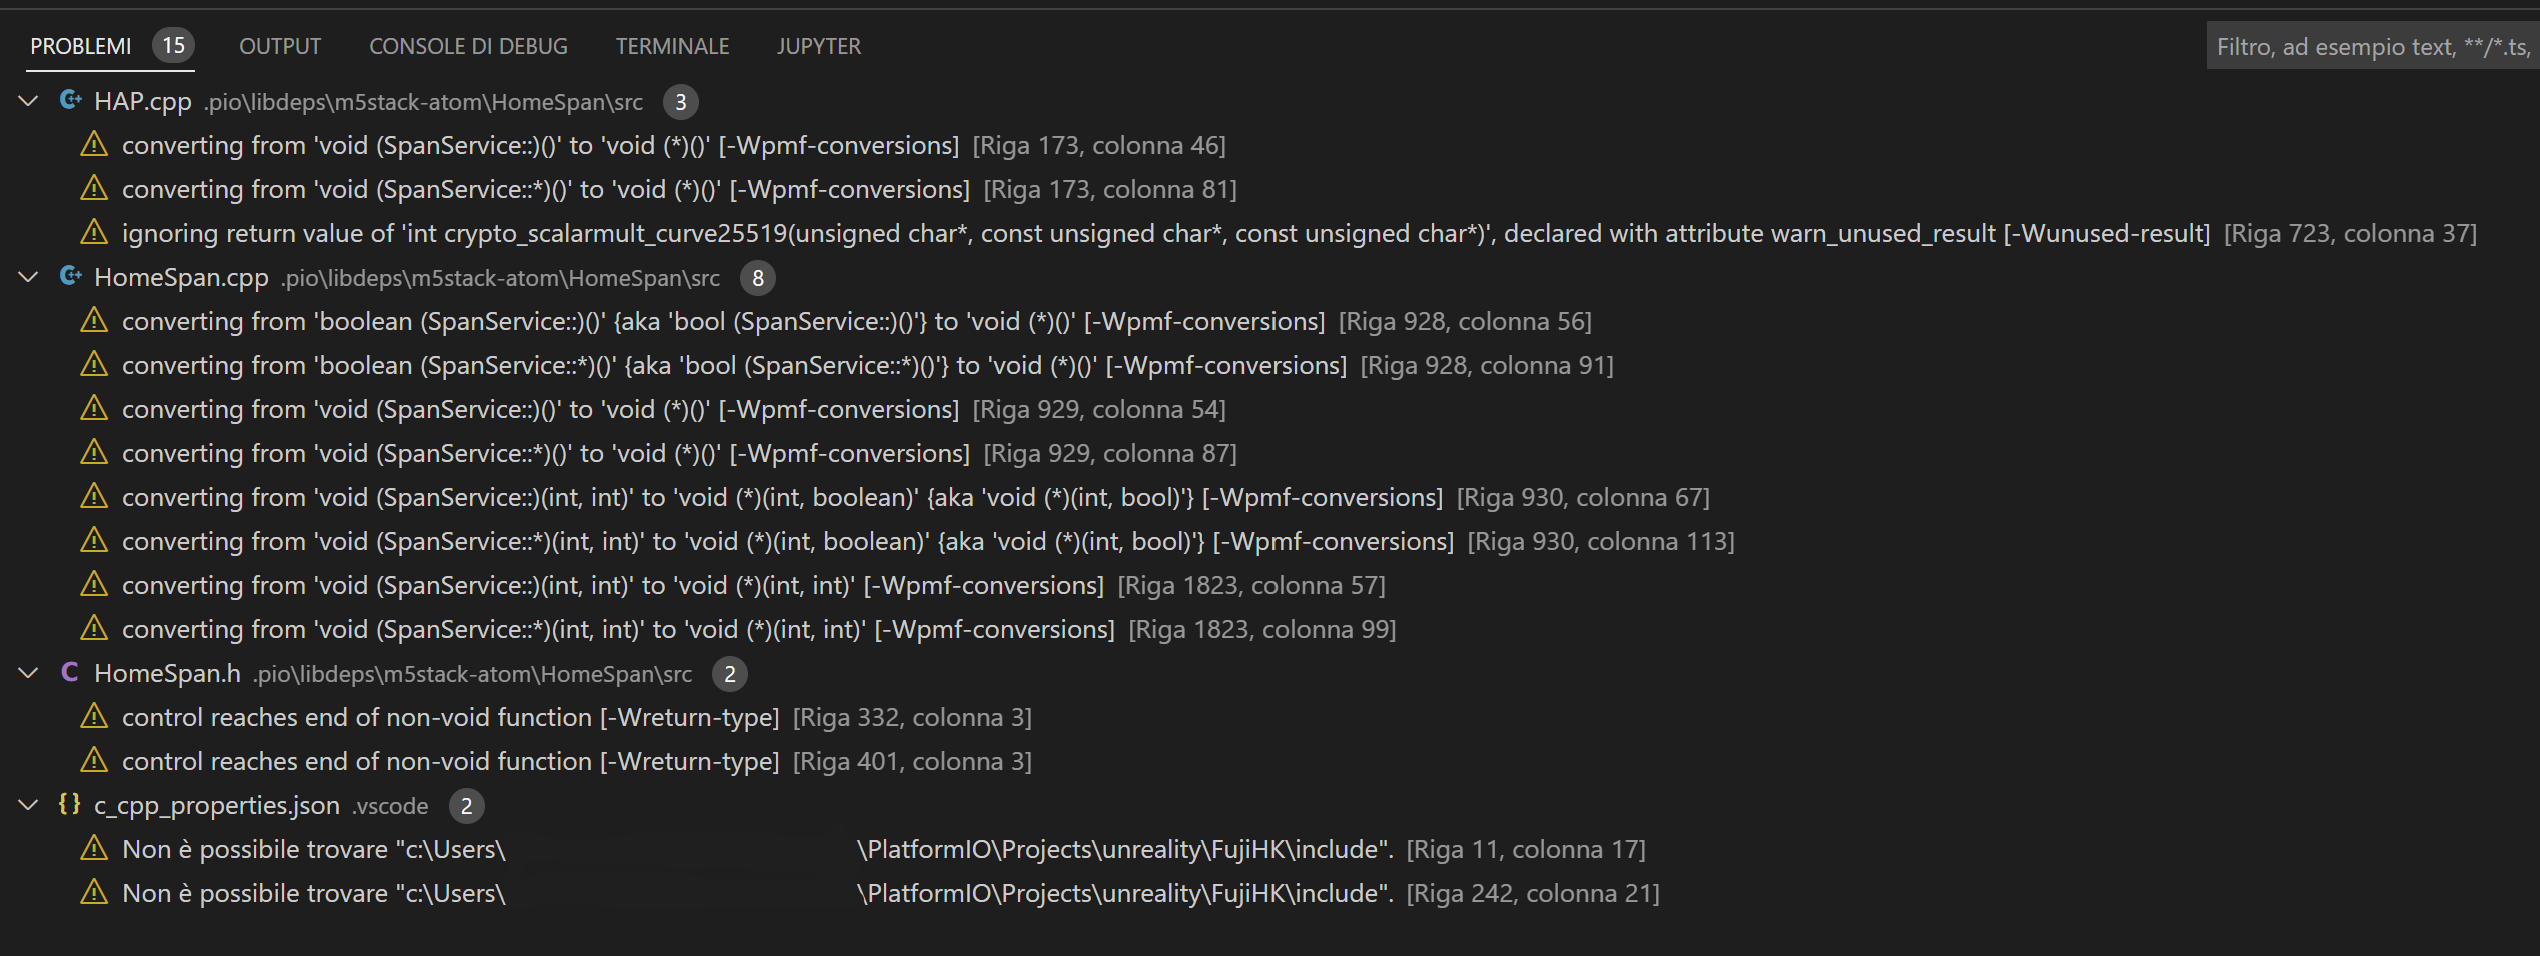Click the filter input field for problems
This screenshot has width=2540, height=956.
2370,46
